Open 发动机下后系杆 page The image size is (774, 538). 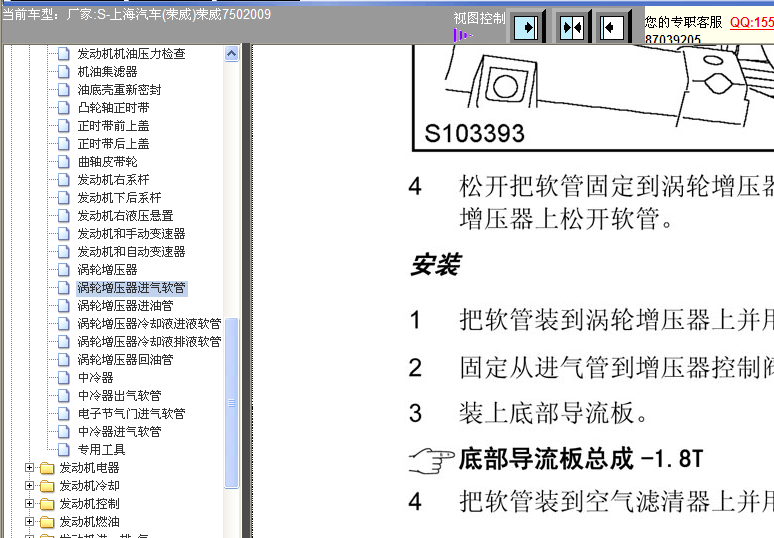click(x=119, y=198)
